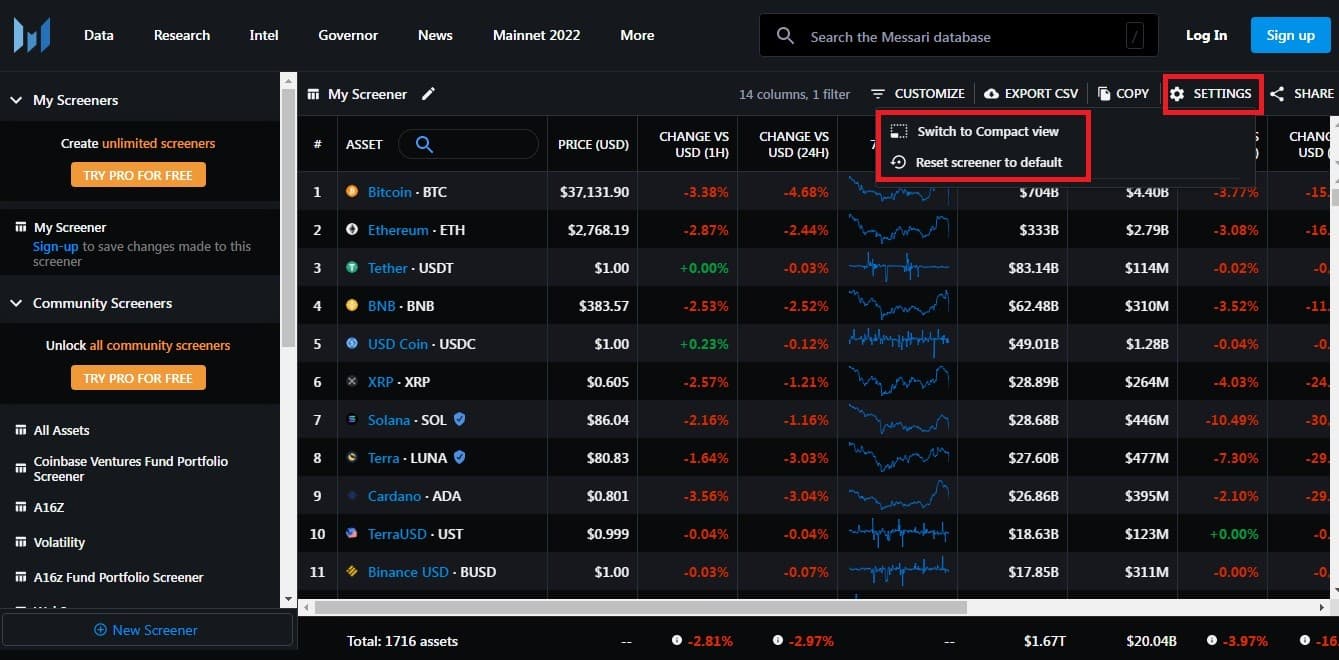Sort by the PRICE (USD) column header
The image size is (1339, 660).
click(593, 144)
